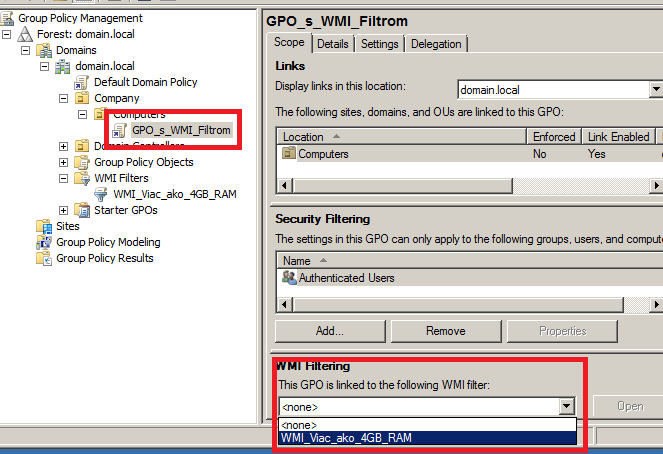Sort links by Link Enabled column header
This screenshot has height=454, width=663.
[618, 137]
